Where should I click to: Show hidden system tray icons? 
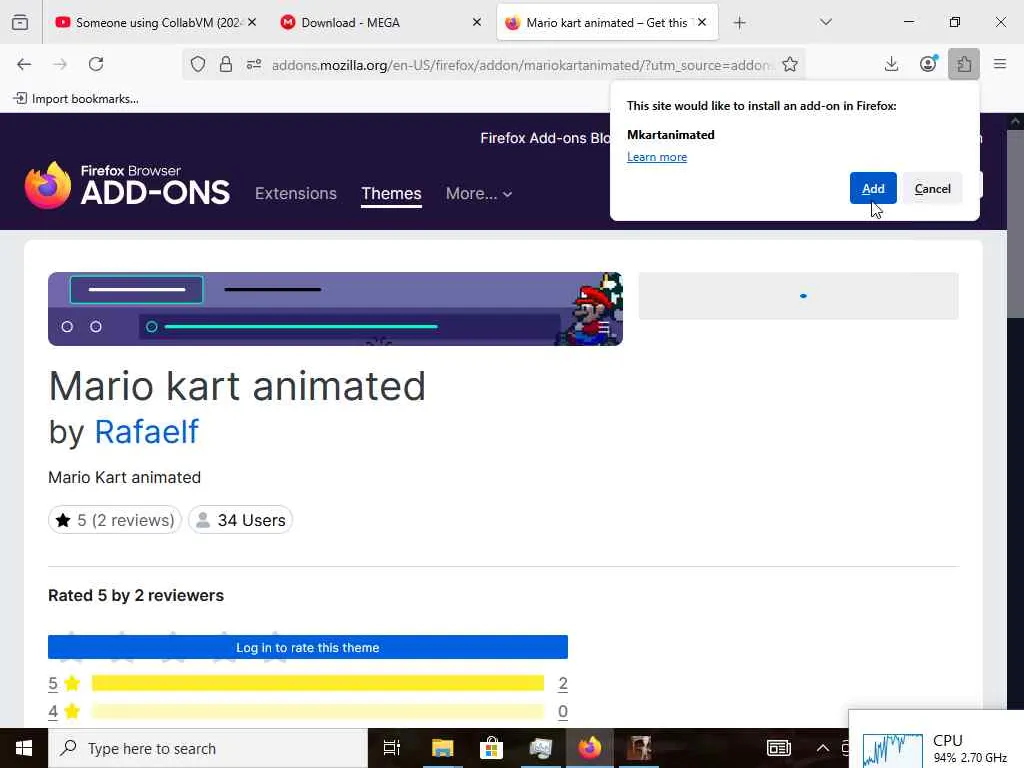(x=823, y=748)
